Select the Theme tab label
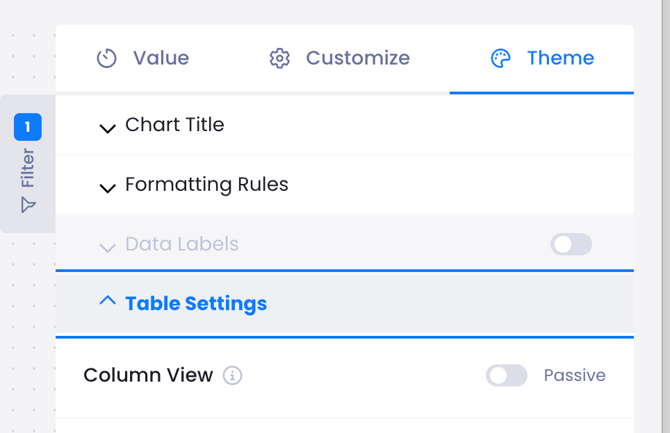The image size is (670, 433). [x=561, y=58]
